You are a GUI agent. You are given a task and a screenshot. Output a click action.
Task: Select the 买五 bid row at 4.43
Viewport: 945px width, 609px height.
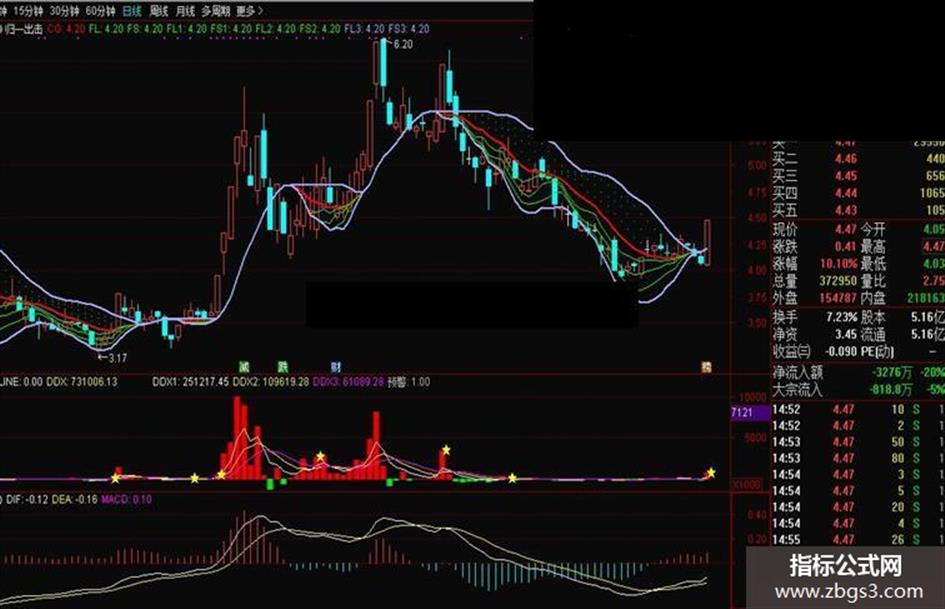tap(858, 210)
